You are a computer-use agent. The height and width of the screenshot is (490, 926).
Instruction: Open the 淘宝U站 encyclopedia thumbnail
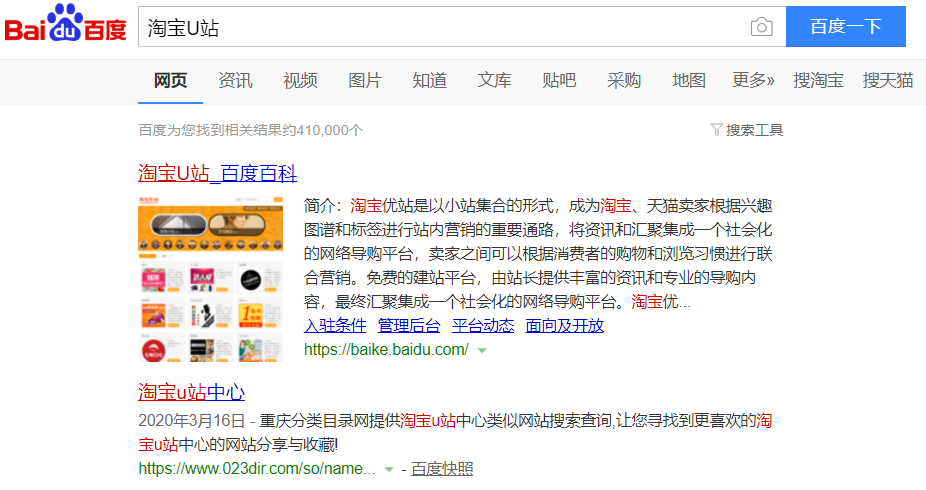click(210, 279)
